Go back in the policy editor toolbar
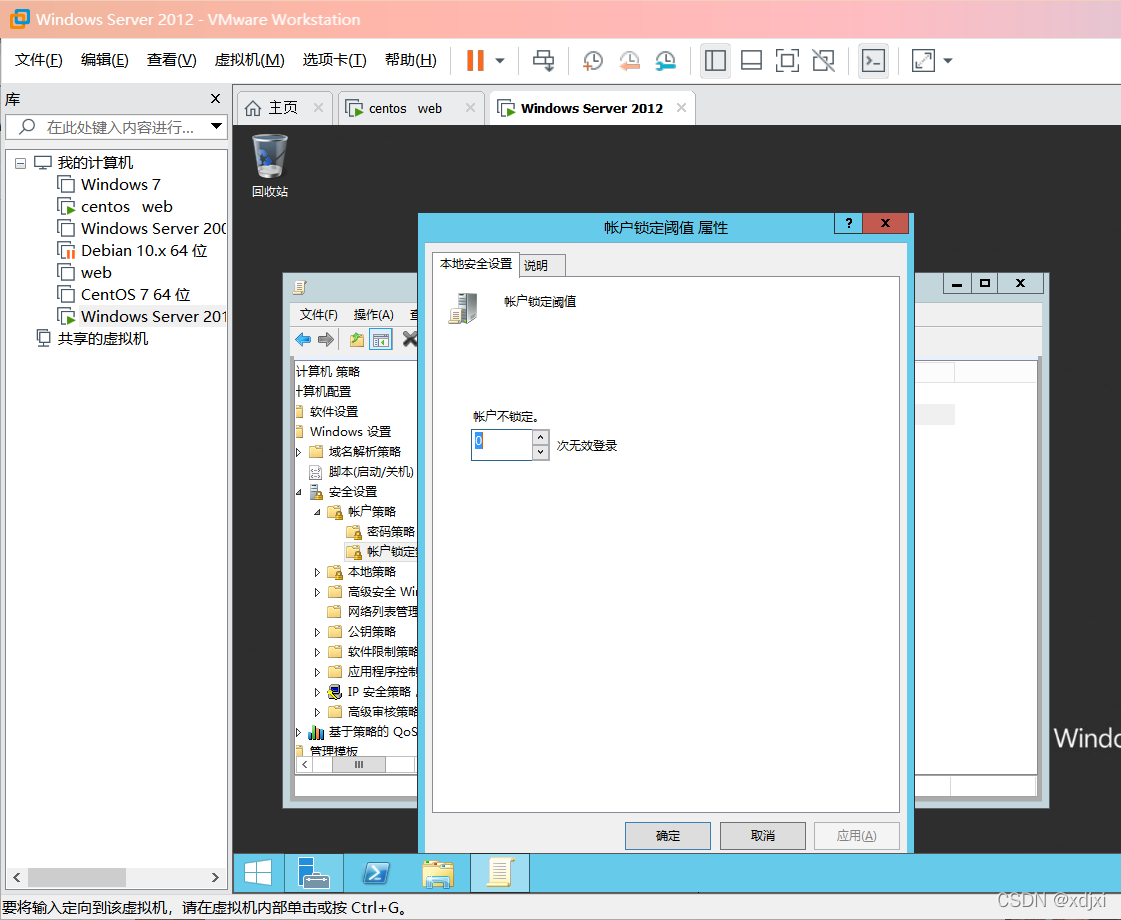 (303, 340)
